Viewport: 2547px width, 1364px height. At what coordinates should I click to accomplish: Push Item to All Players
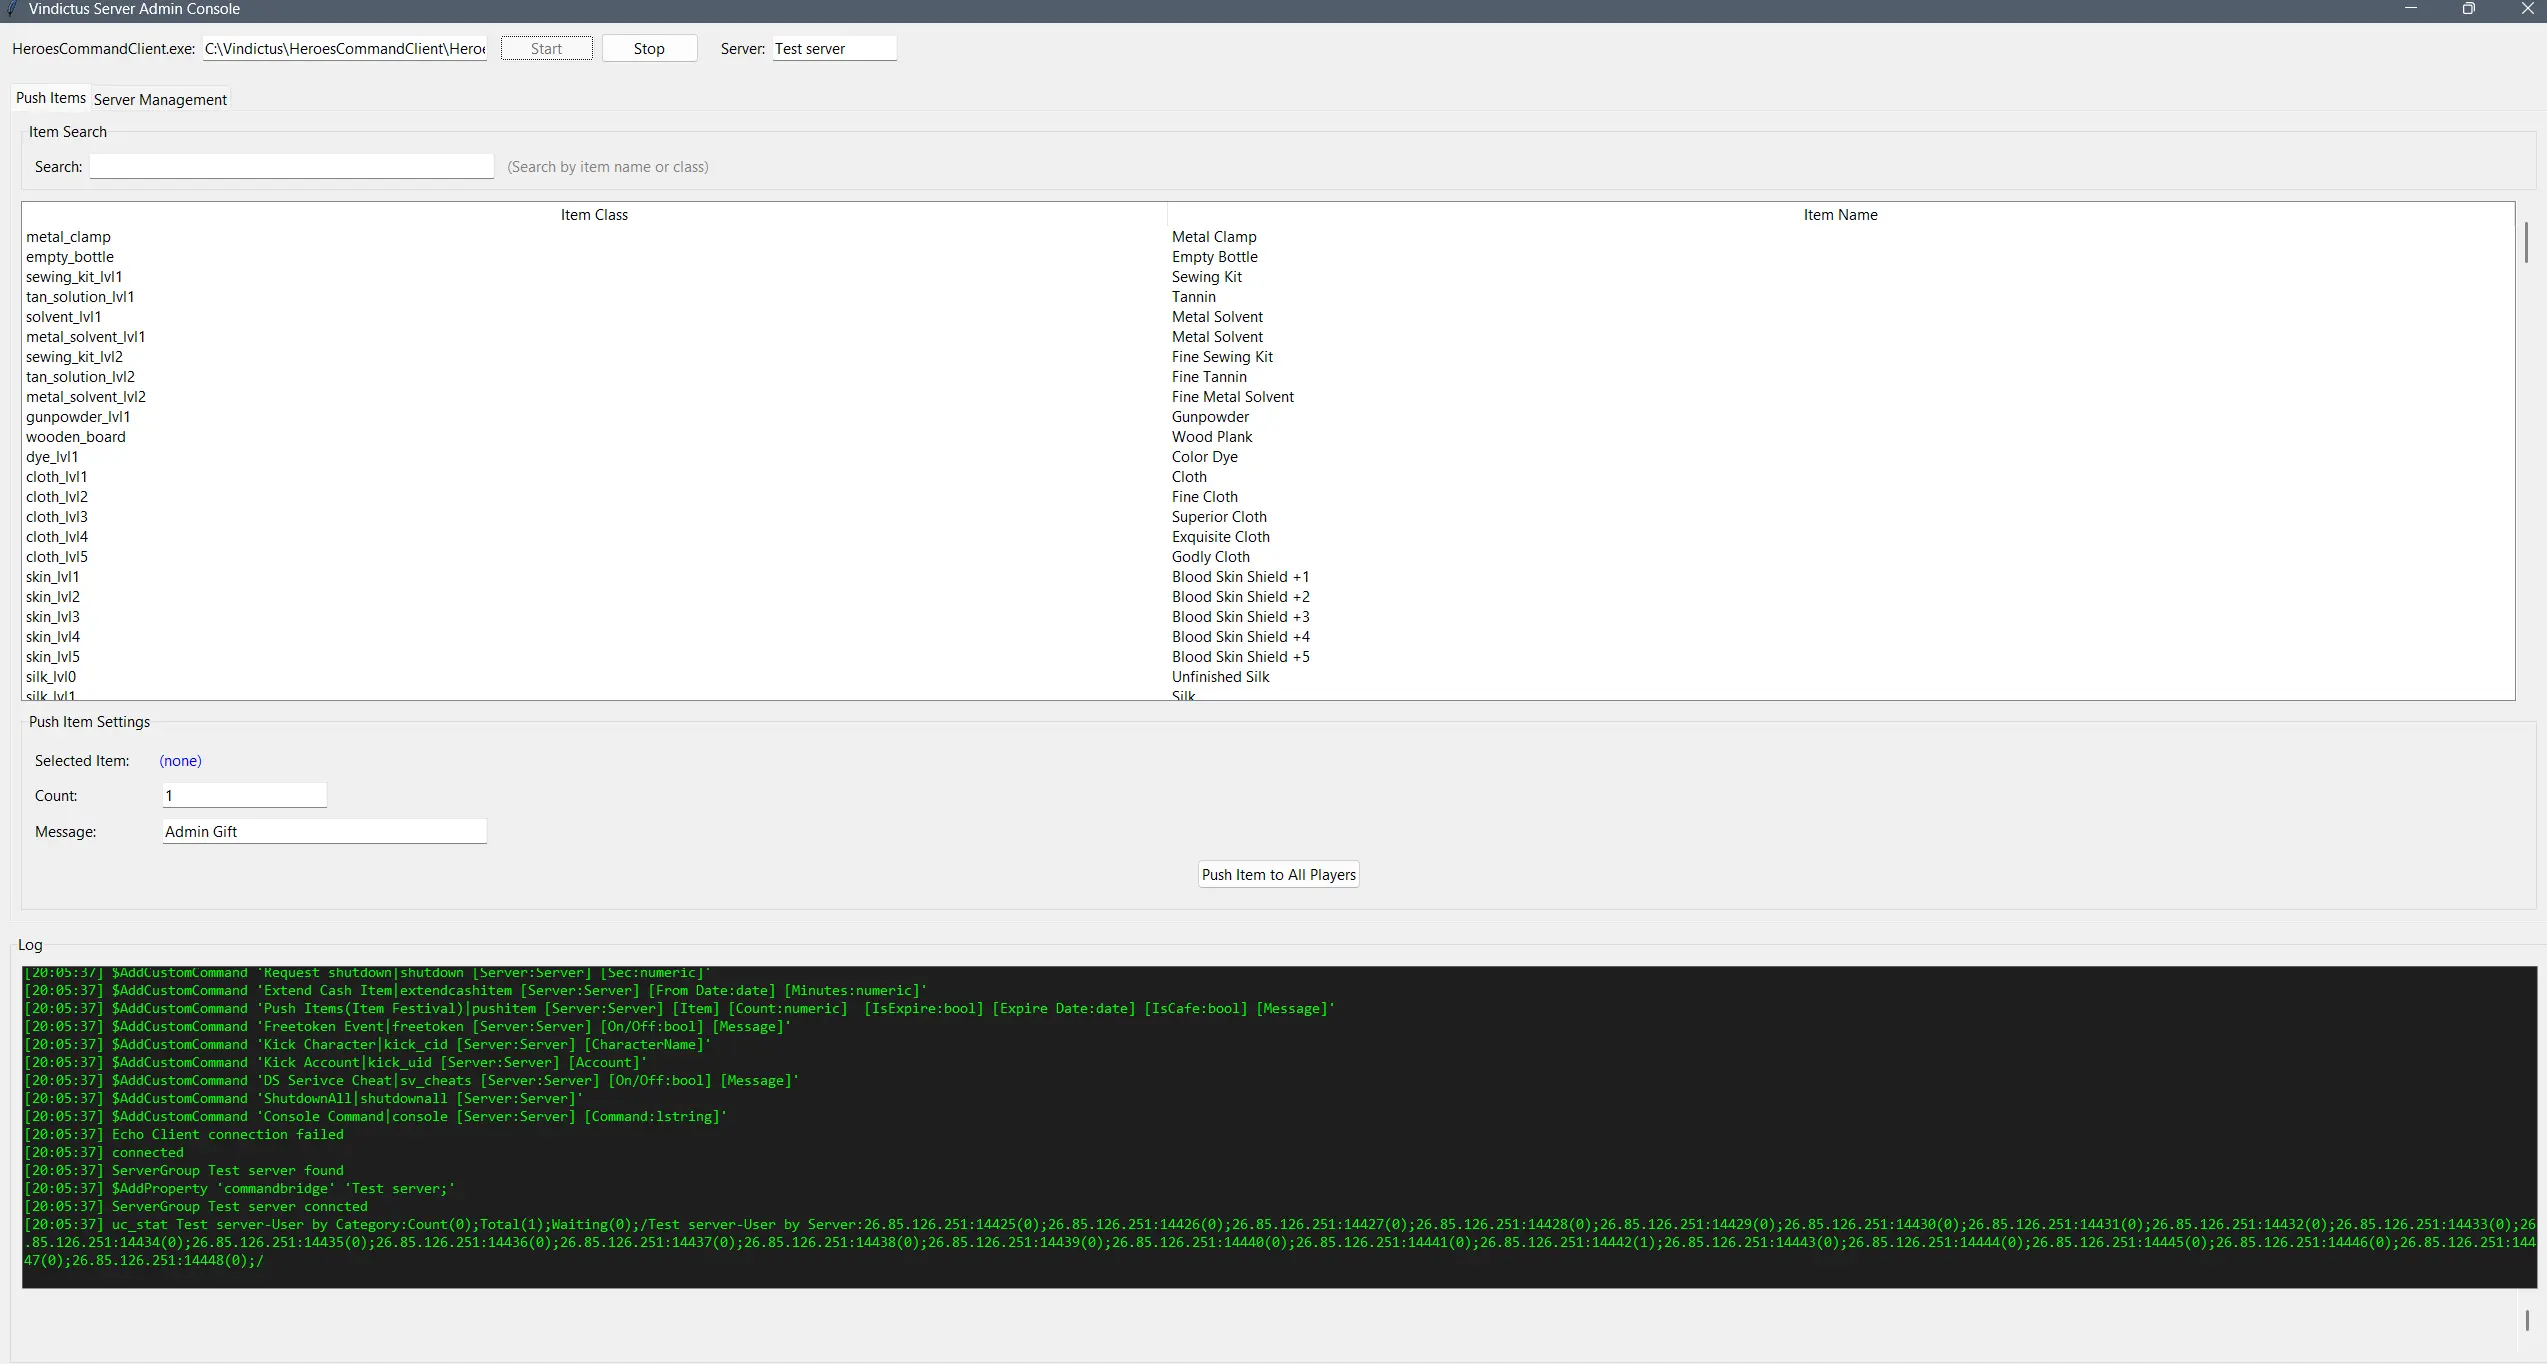point(1278,875)
